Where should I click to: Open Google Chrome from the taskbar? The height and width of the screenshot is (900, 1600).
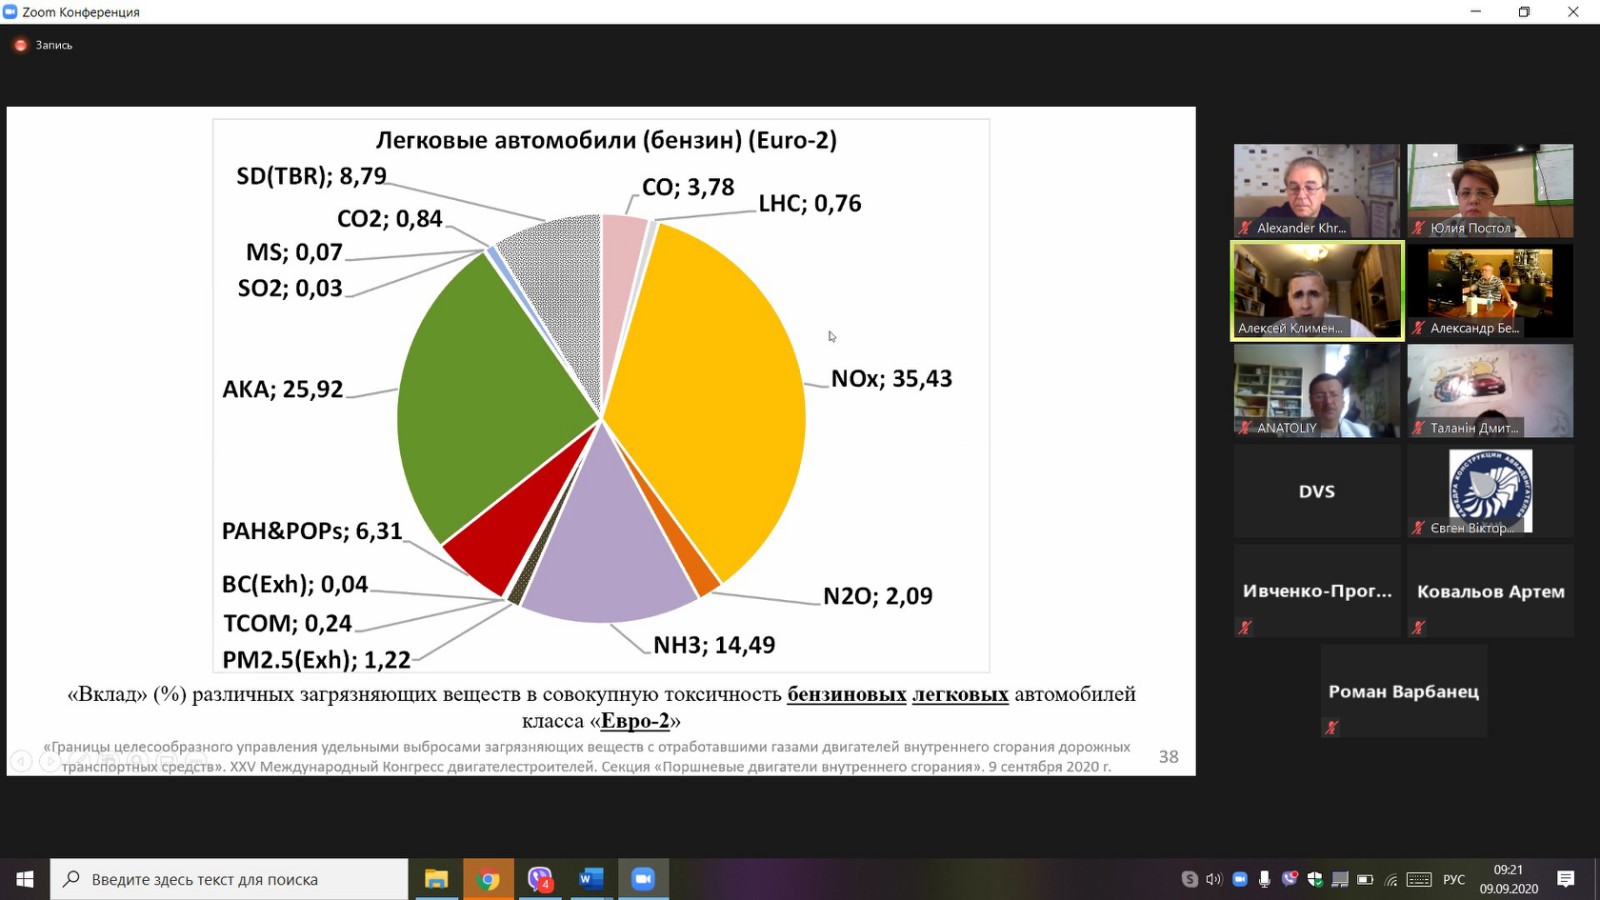pyautogui.click(x=487, y=879)
